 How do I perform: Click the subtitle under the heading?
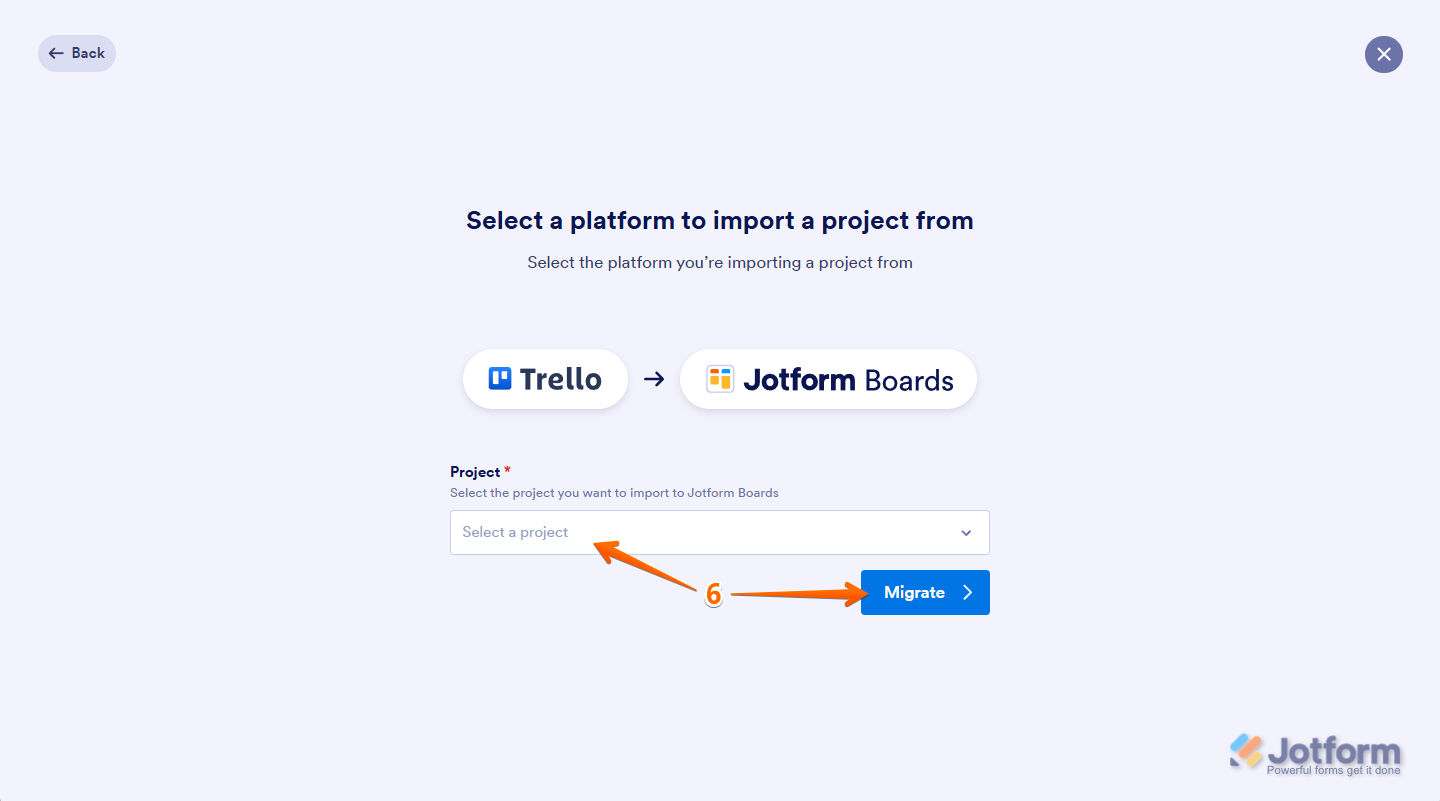720,263
